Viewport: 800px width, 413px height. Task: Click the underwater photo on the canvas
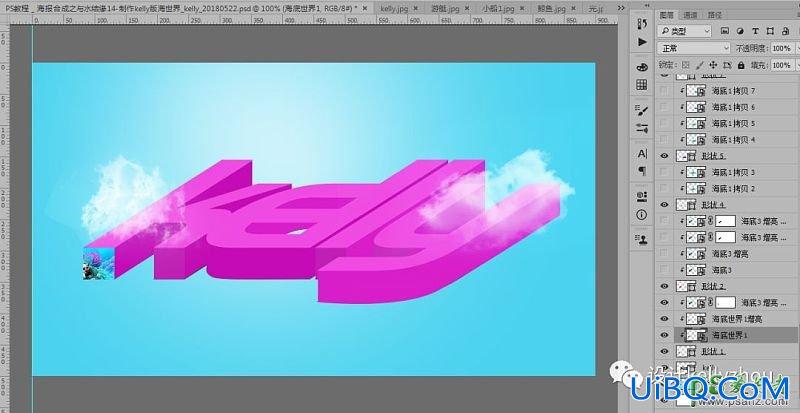99,263
